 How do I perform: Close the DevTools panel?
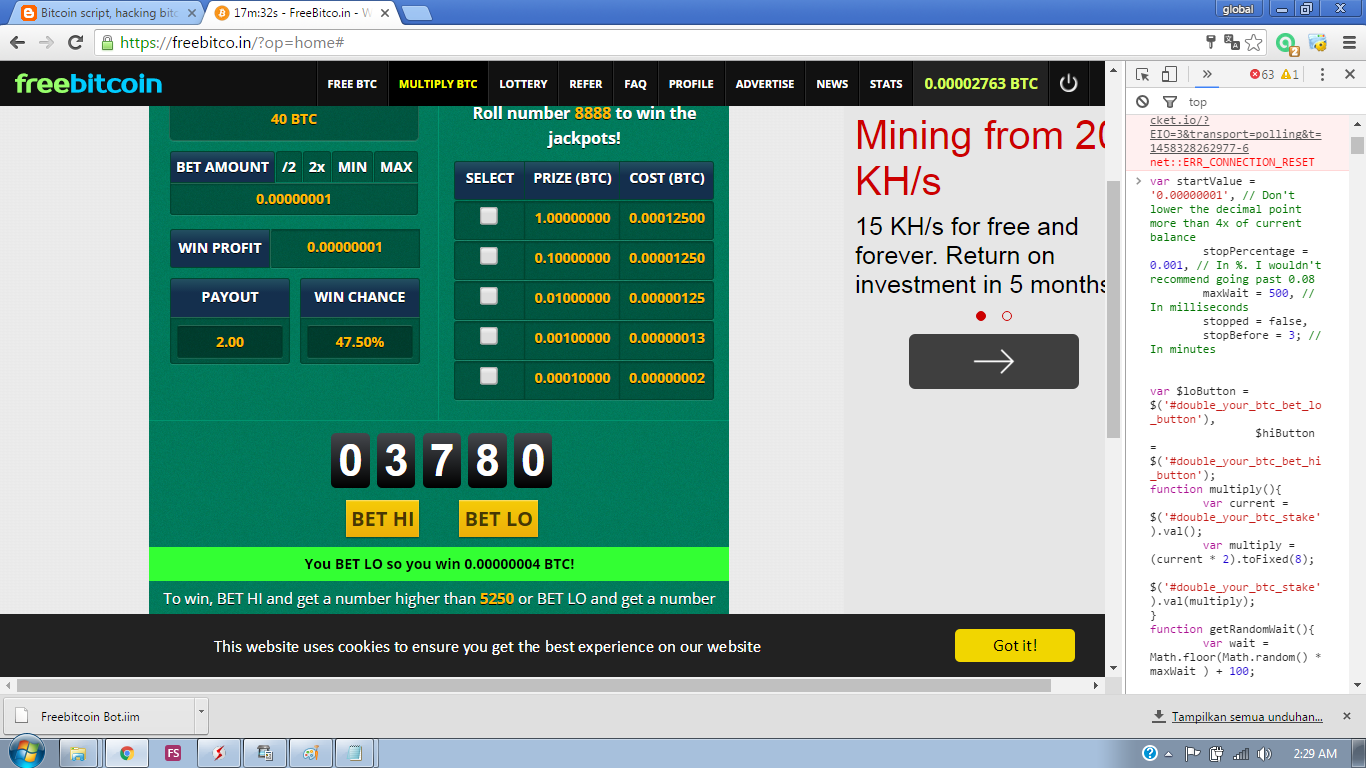tap(1349, 74)
